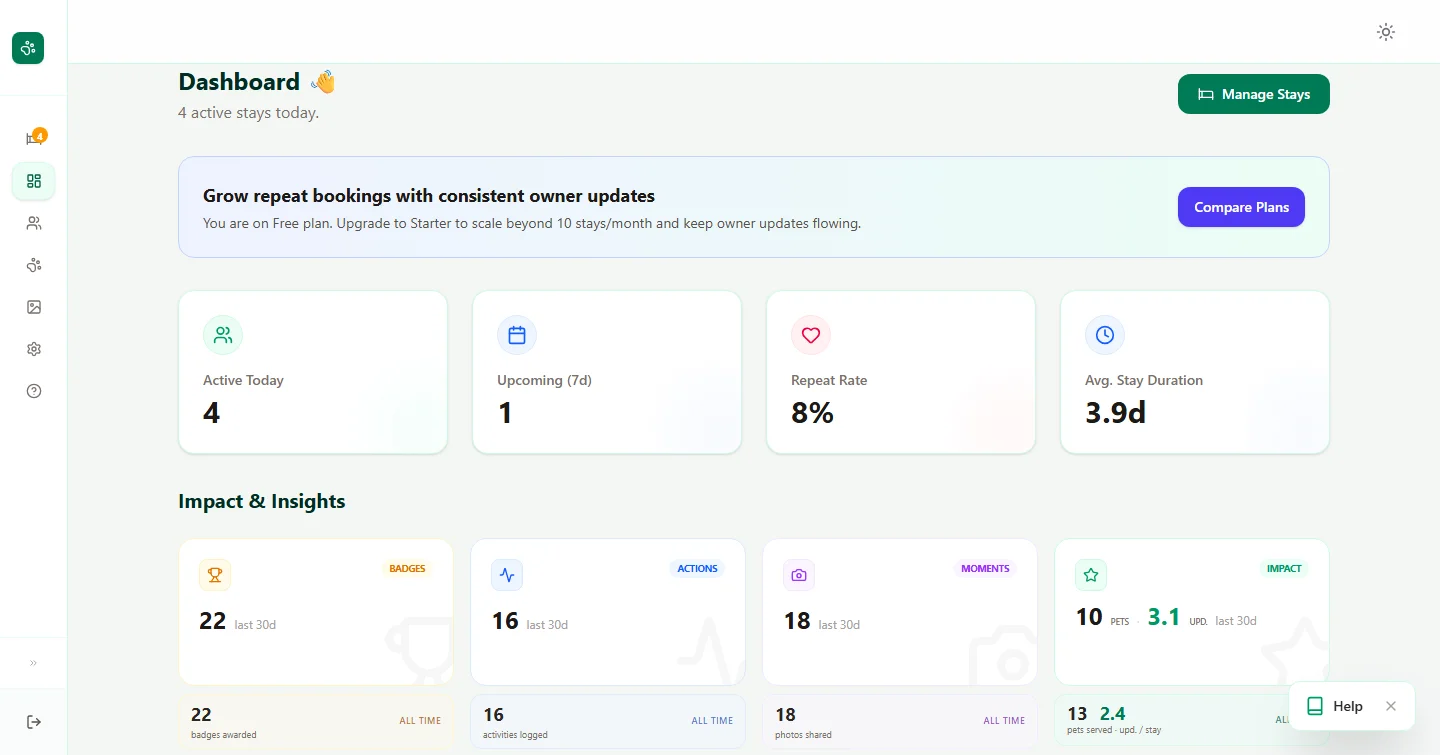Click the Avg. Stay Duration clock icon
This screenshot has width=1440, height=755.
click(1105, 335)
